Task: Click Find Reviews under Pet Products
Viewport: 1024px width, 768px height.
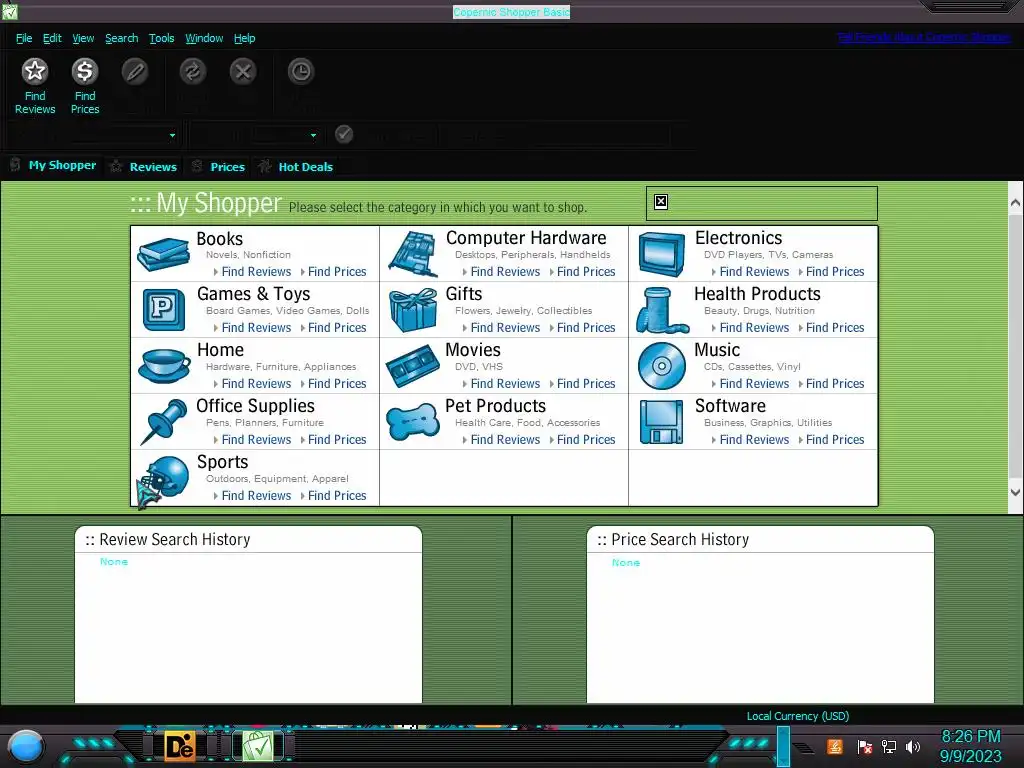Action: click(x=505, y=440)
